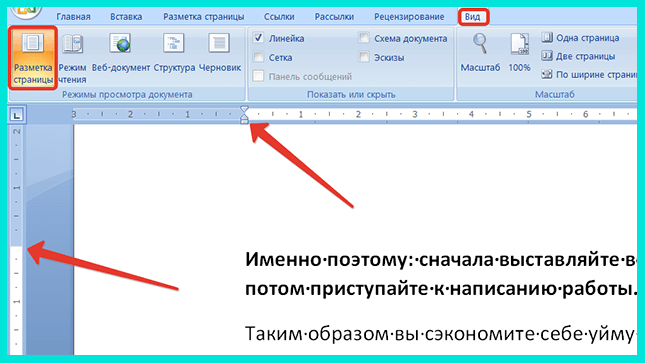Image resolution: width=645 pixels, height=363 pixels.
Task: Open the Вставка ribbon tab
Action: pyautogui.click(x=126, y=17)
